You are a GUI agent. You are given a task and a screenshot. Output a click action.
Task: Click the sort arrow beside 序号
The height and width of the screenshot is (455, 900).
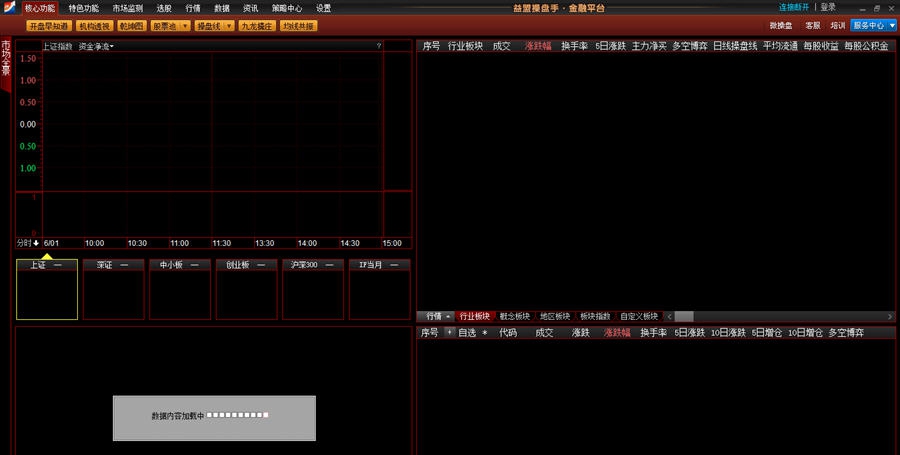[449, 332]
